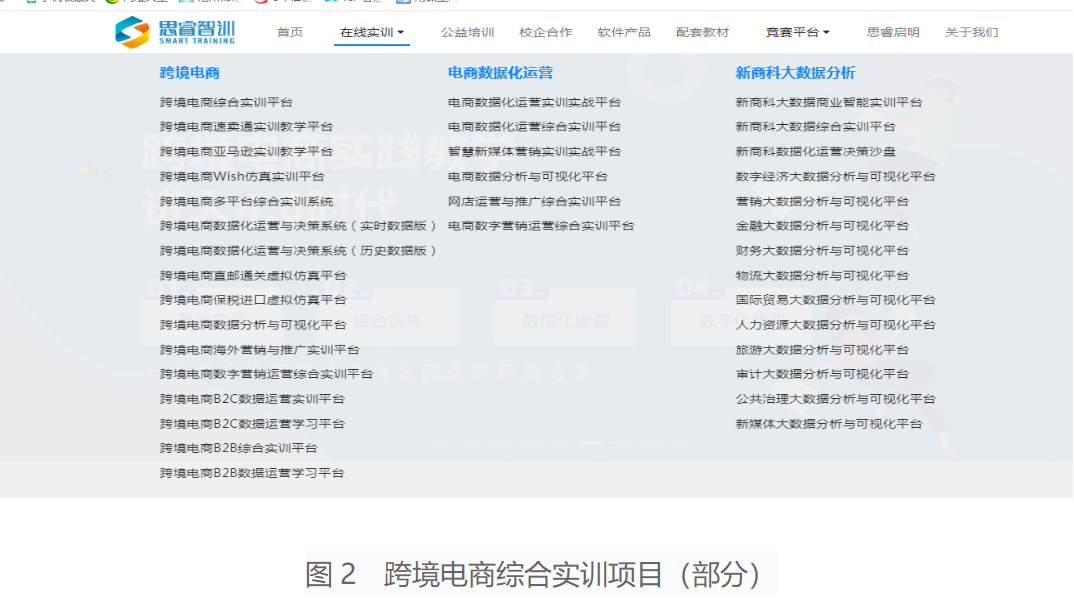Open 智慧新媒体营销实训实战平台
1074x607 pixels.
pos(534,152)
